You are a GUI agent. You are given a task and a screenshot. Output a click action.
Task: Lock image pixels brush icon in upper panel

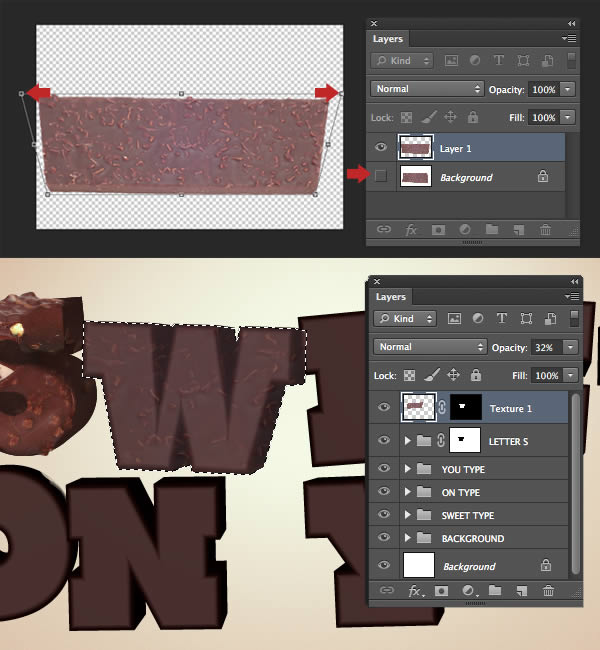click(x=429, y=117)
